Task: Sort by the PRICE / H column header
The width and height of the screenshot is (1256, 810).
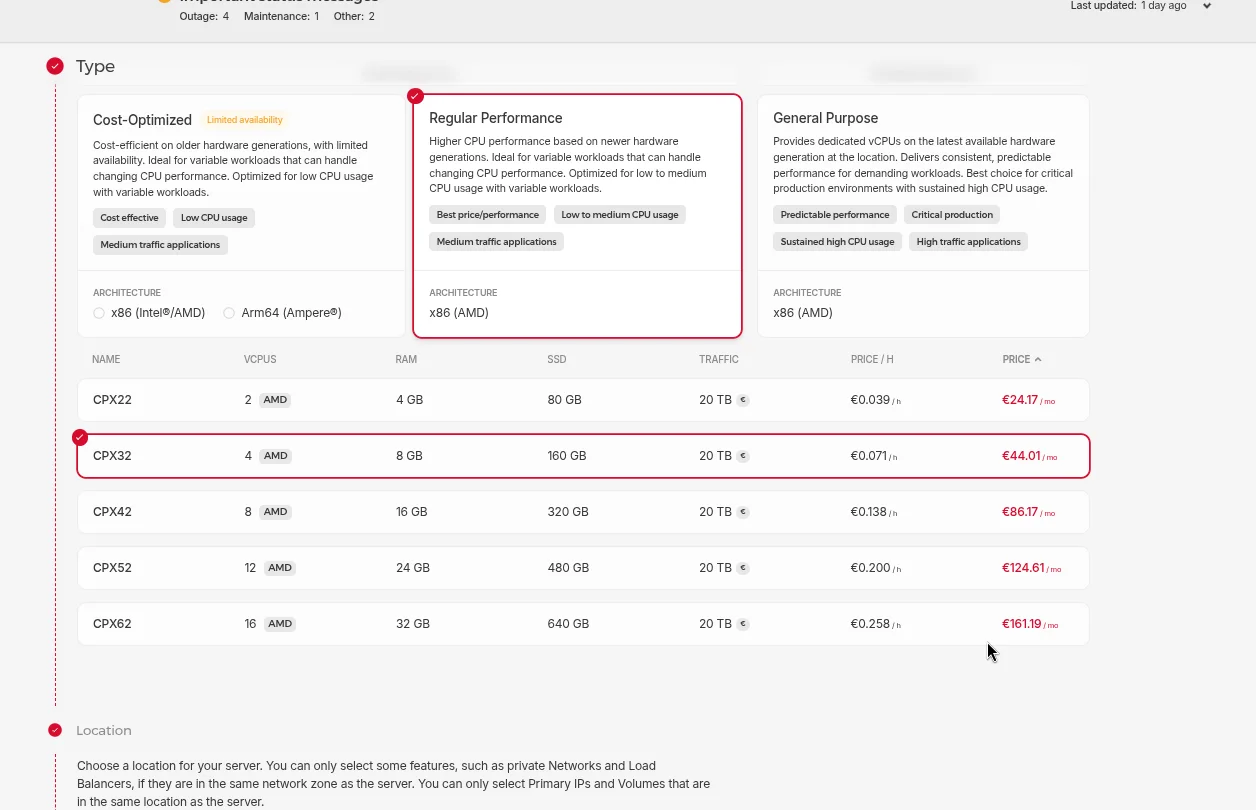Action: (872, 359)
